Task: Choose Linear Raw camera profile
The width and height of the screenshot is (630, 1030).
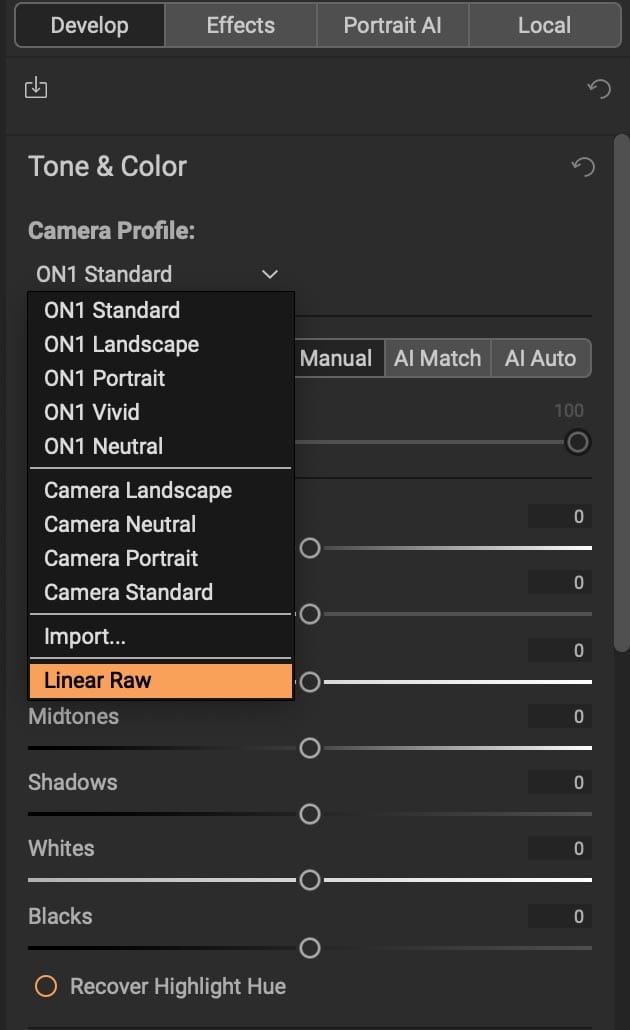Action: pos(160,680)
